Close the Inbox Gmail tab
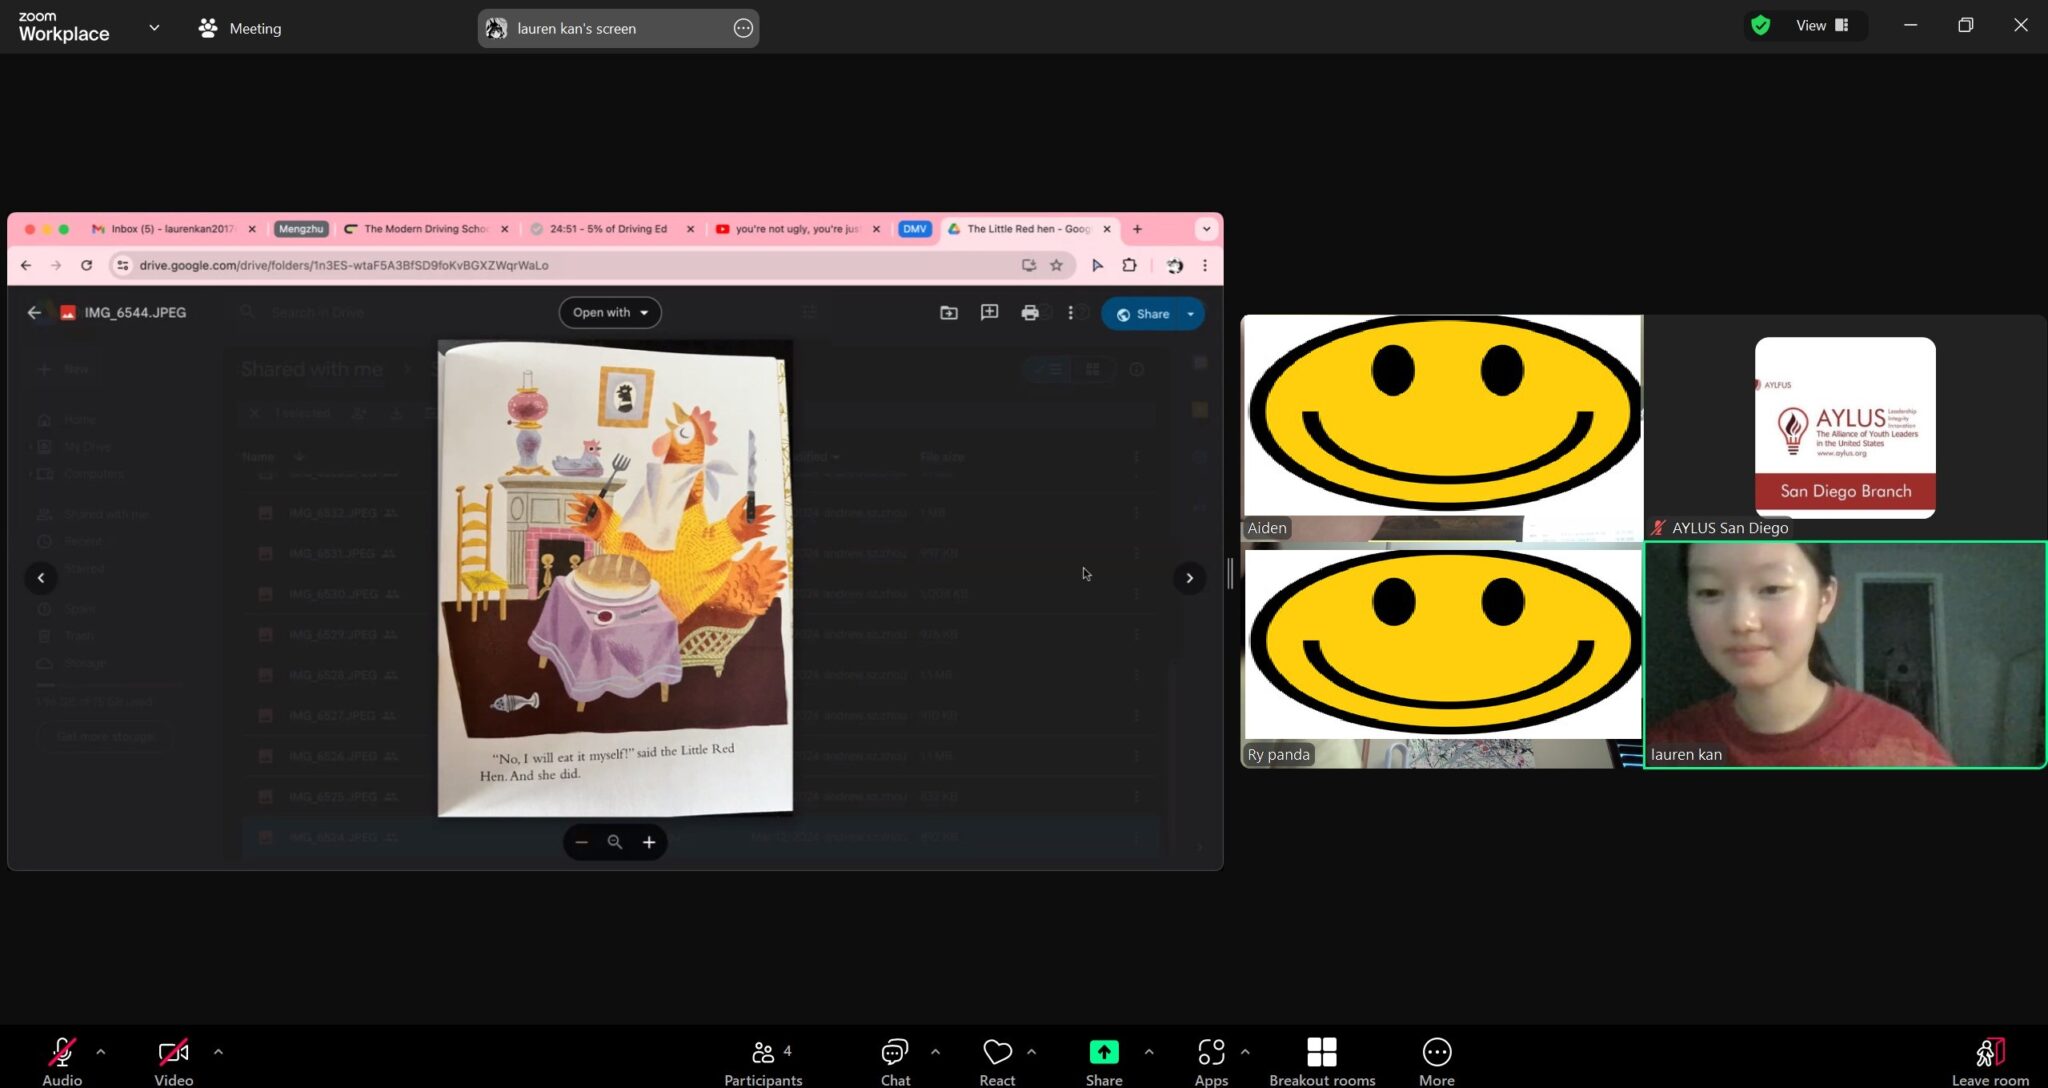2048x1088 pixels. click(x=252, y=229)
